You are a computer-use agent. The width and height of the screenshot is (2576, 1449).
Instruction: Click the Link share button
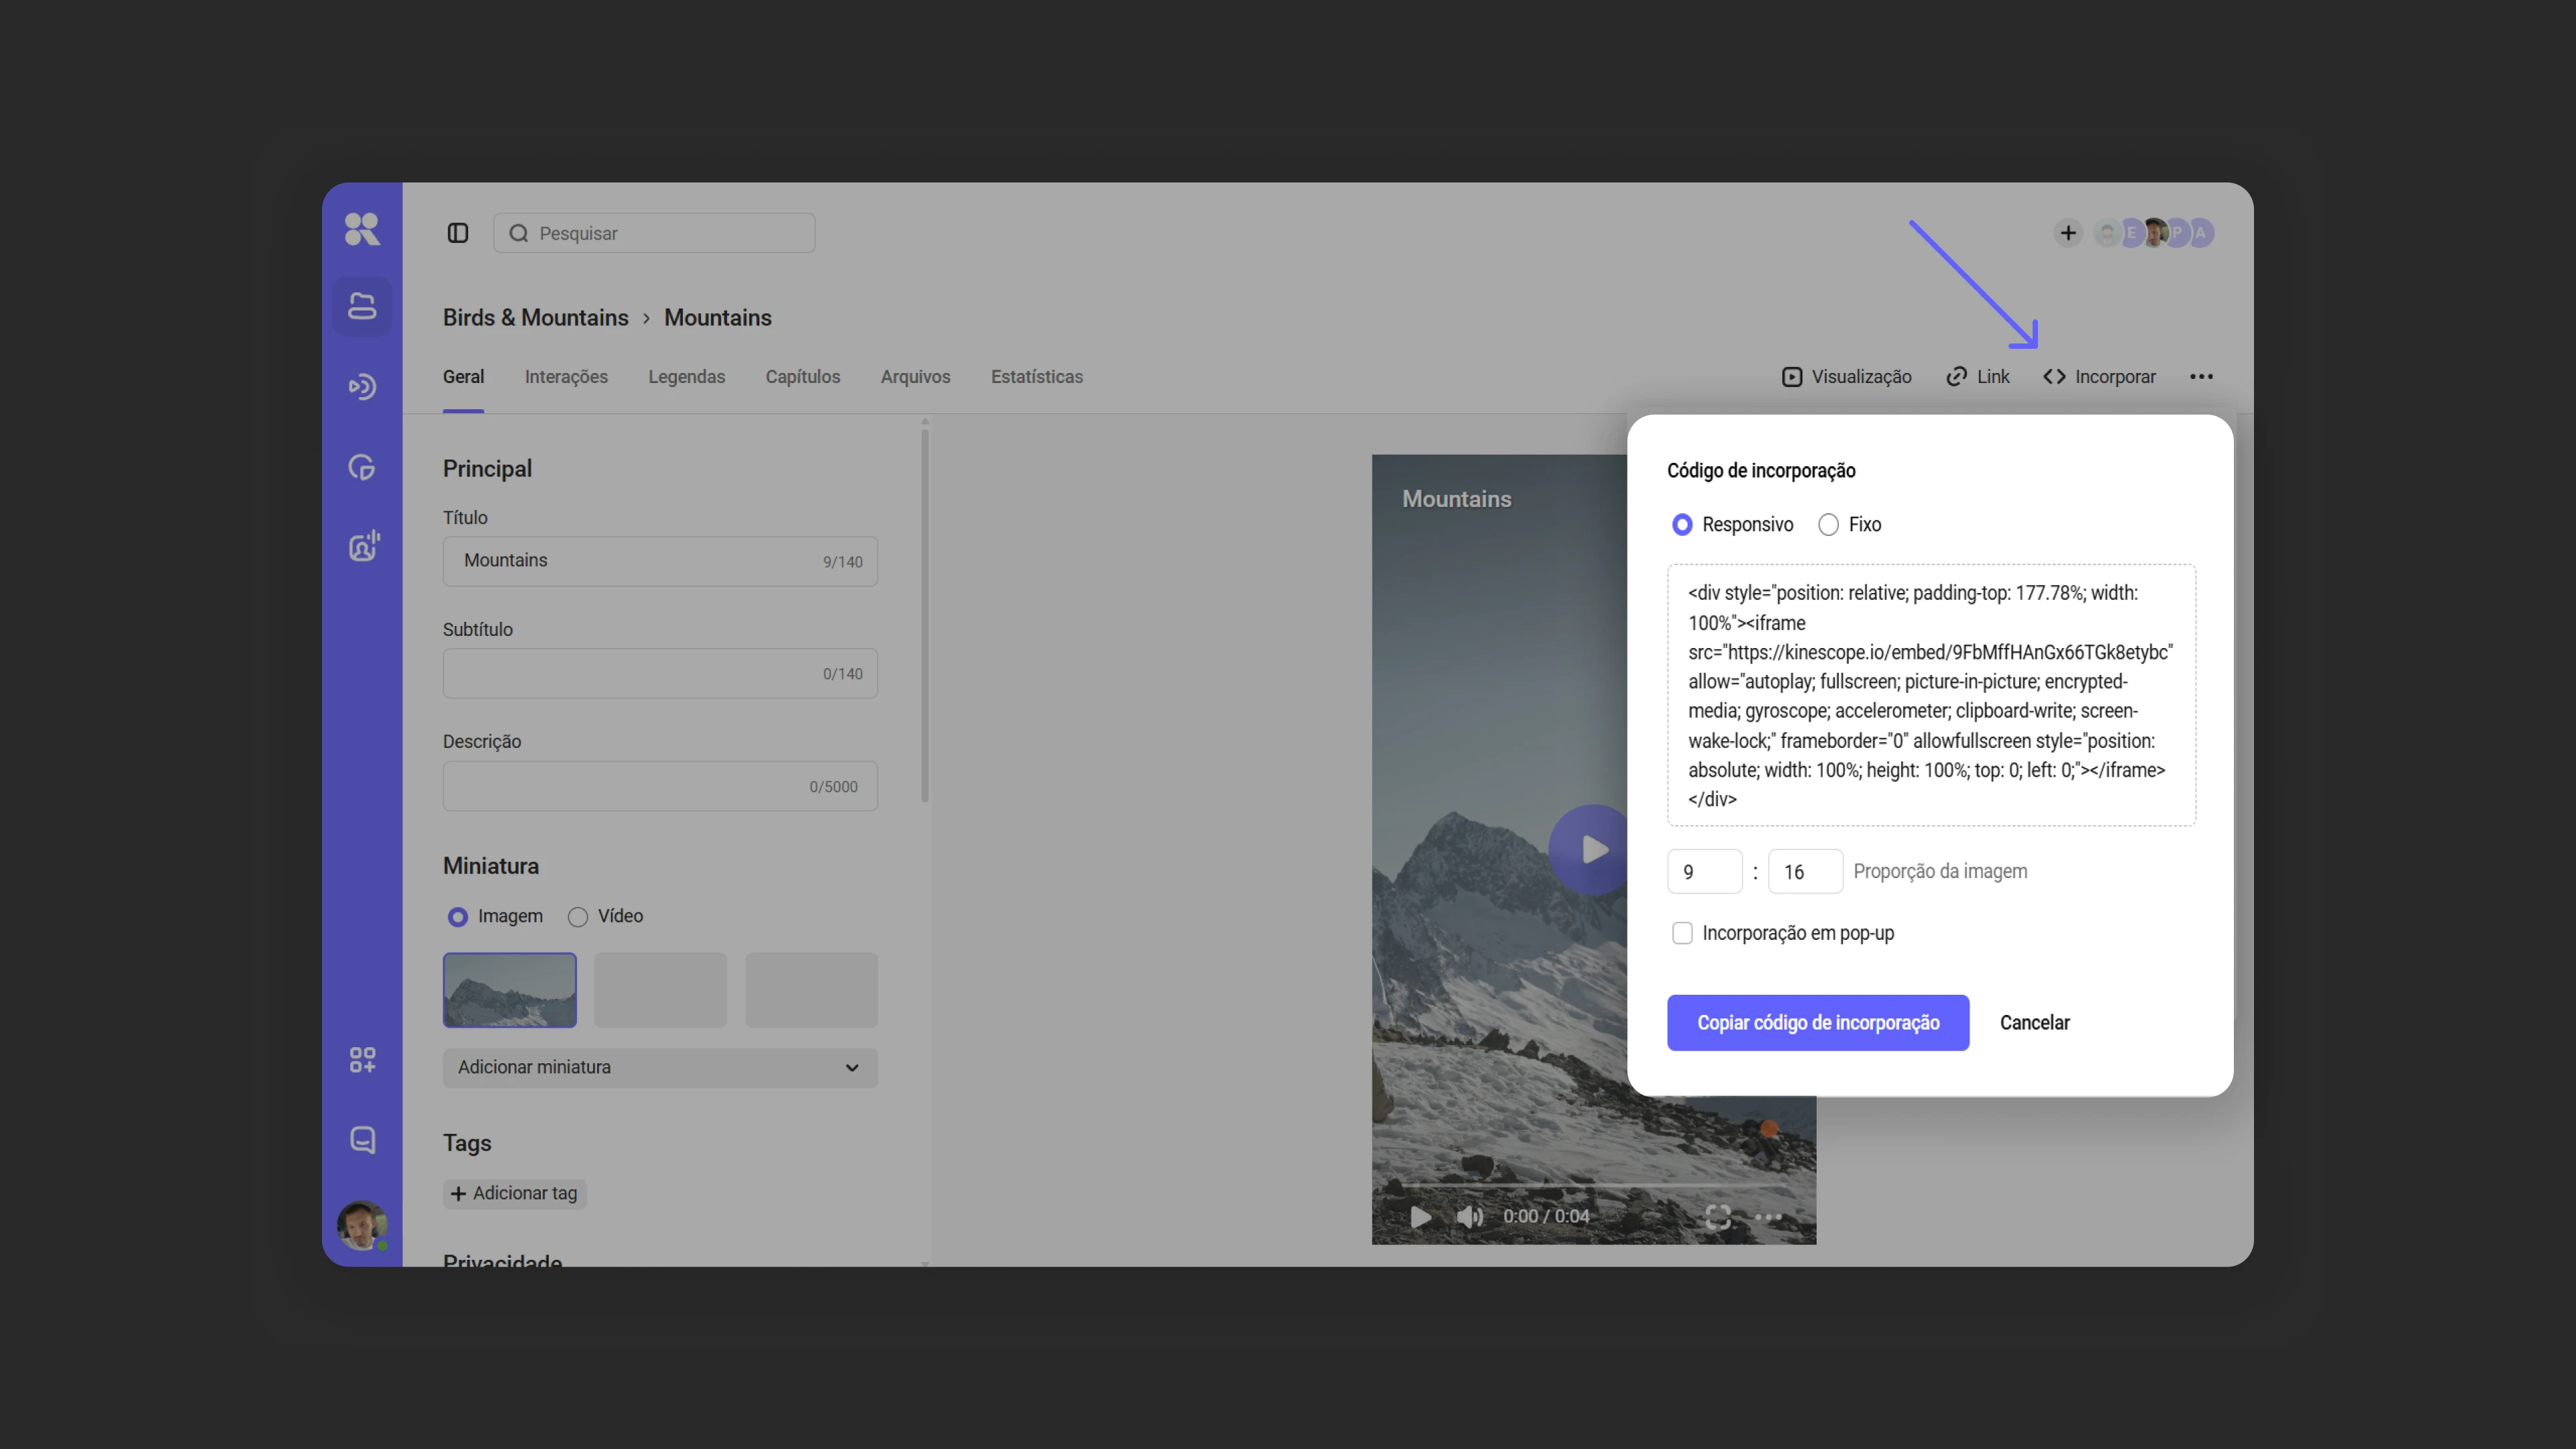coord(1977,377)
